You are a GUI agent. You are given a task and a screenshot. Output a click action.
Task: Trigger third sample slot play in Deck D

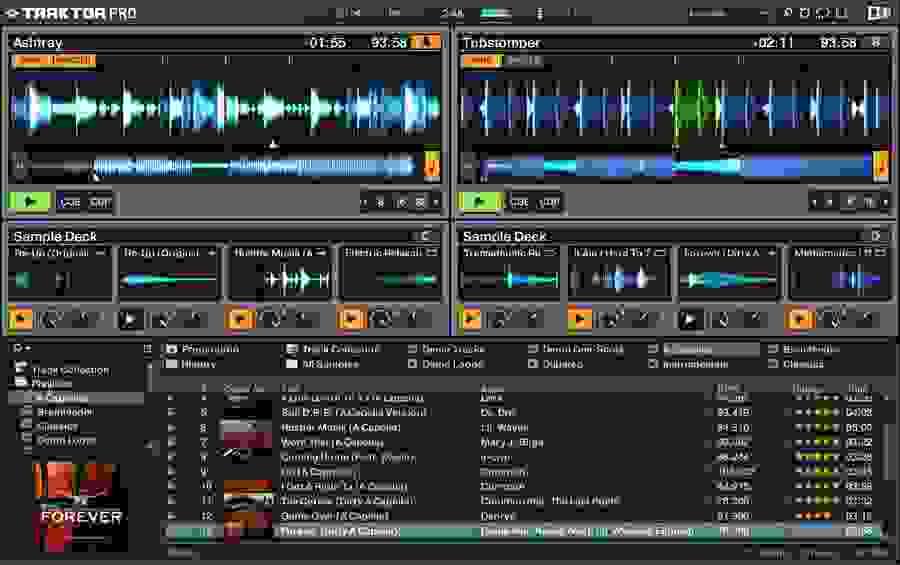click(690, 319)
